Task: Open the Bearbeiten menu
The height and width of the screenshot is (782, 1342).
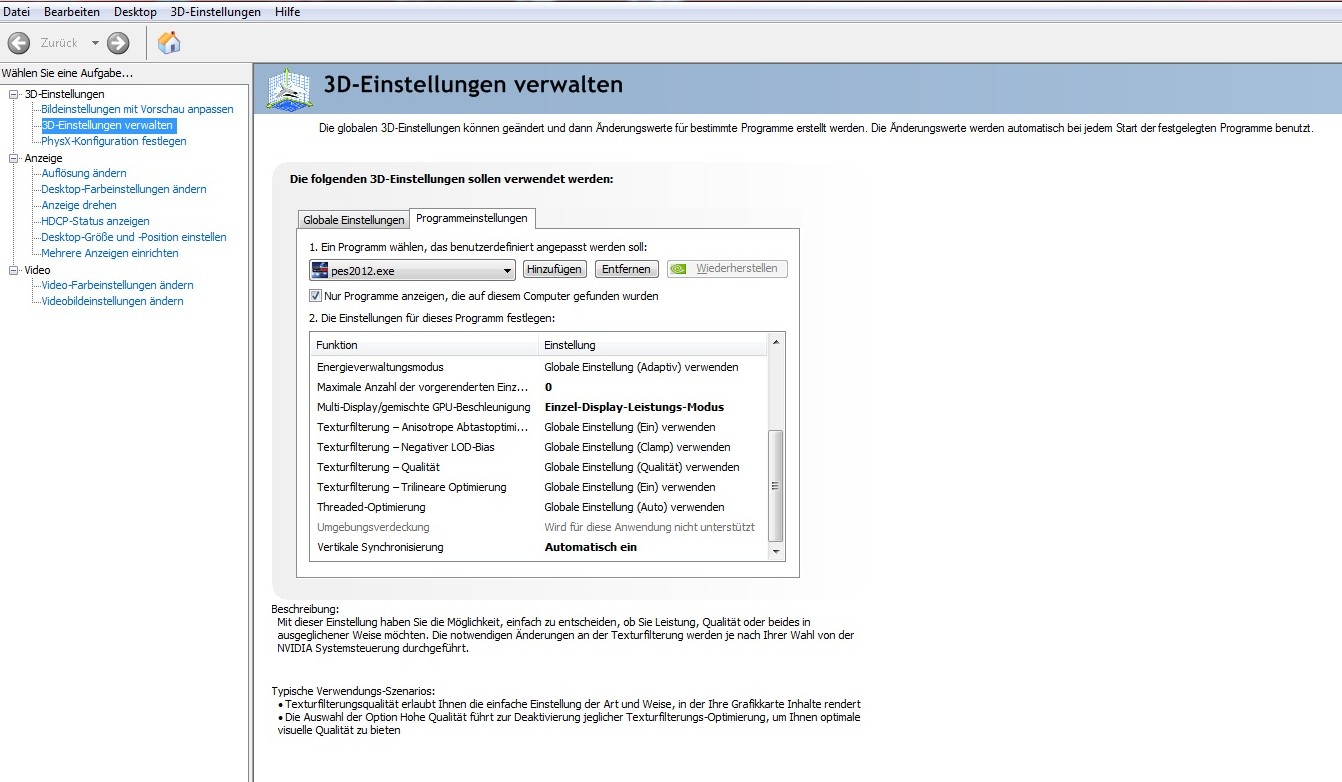Action: tap(71, 12)
